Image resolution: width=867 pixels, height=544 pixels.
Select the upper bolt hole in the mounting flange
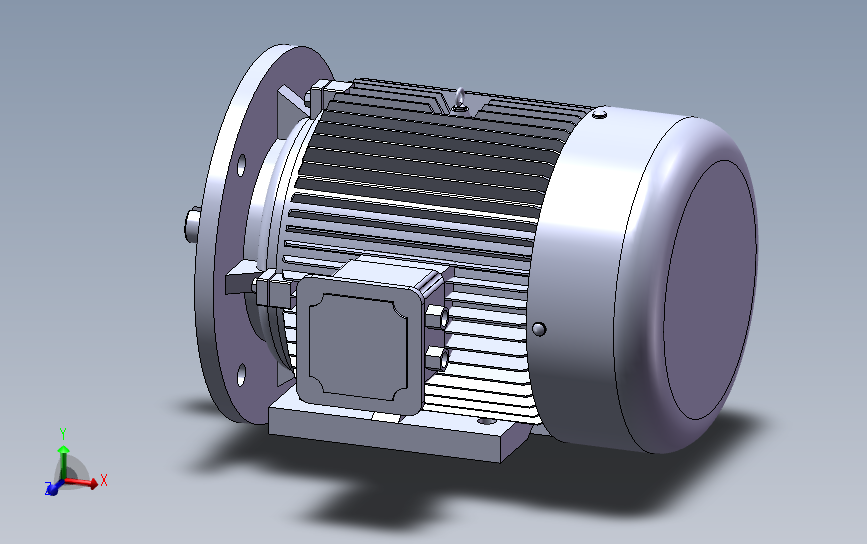242,165
